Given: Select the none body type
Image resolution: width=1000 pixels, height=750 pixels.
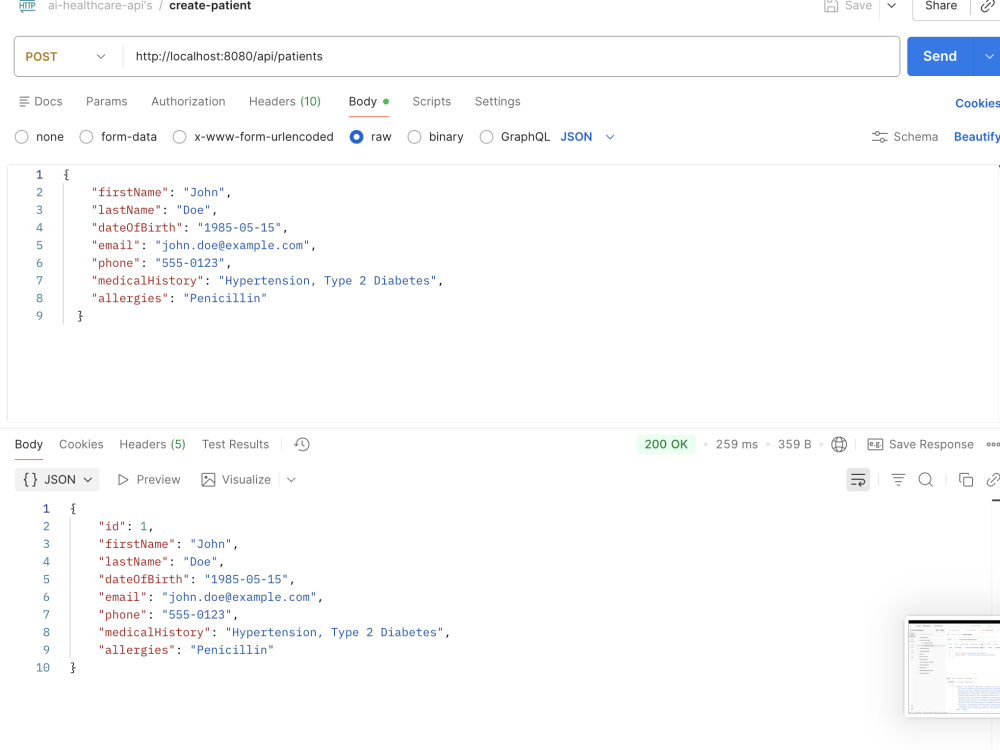Looking at the screenshot, I should [22, 137].
